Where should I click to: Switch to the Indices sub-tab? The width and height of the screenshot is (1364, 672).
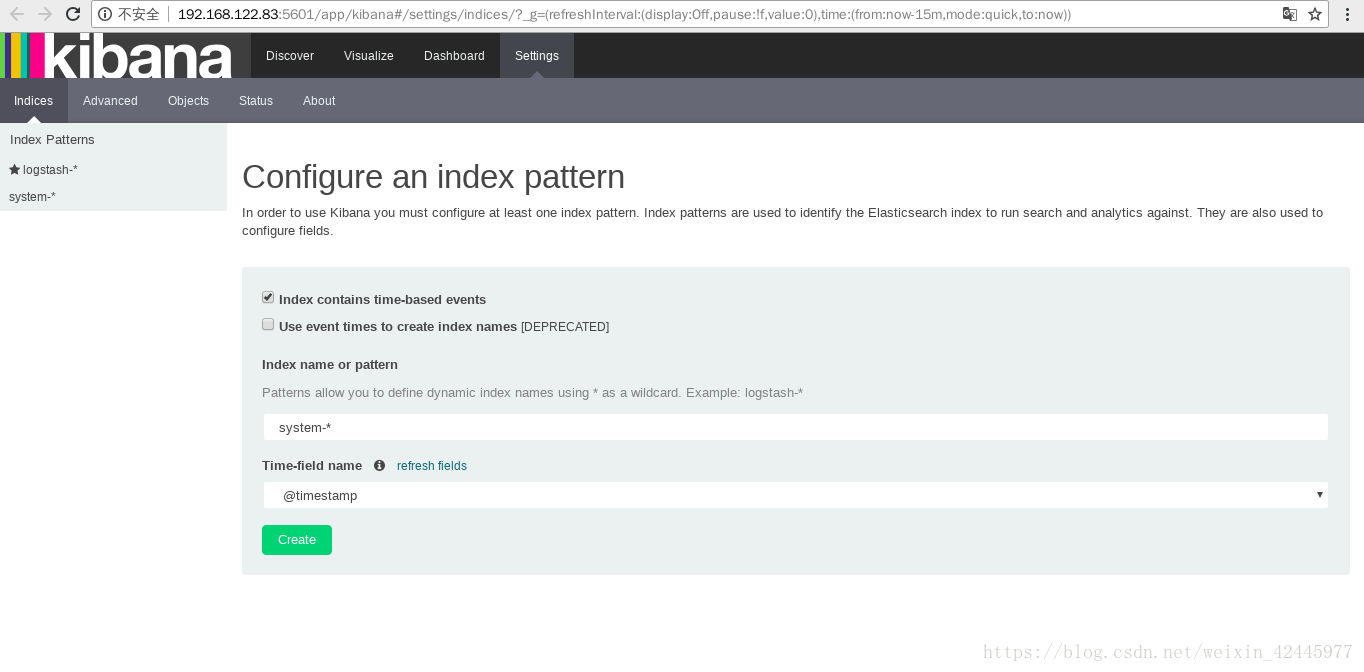(x=34, y=101)
